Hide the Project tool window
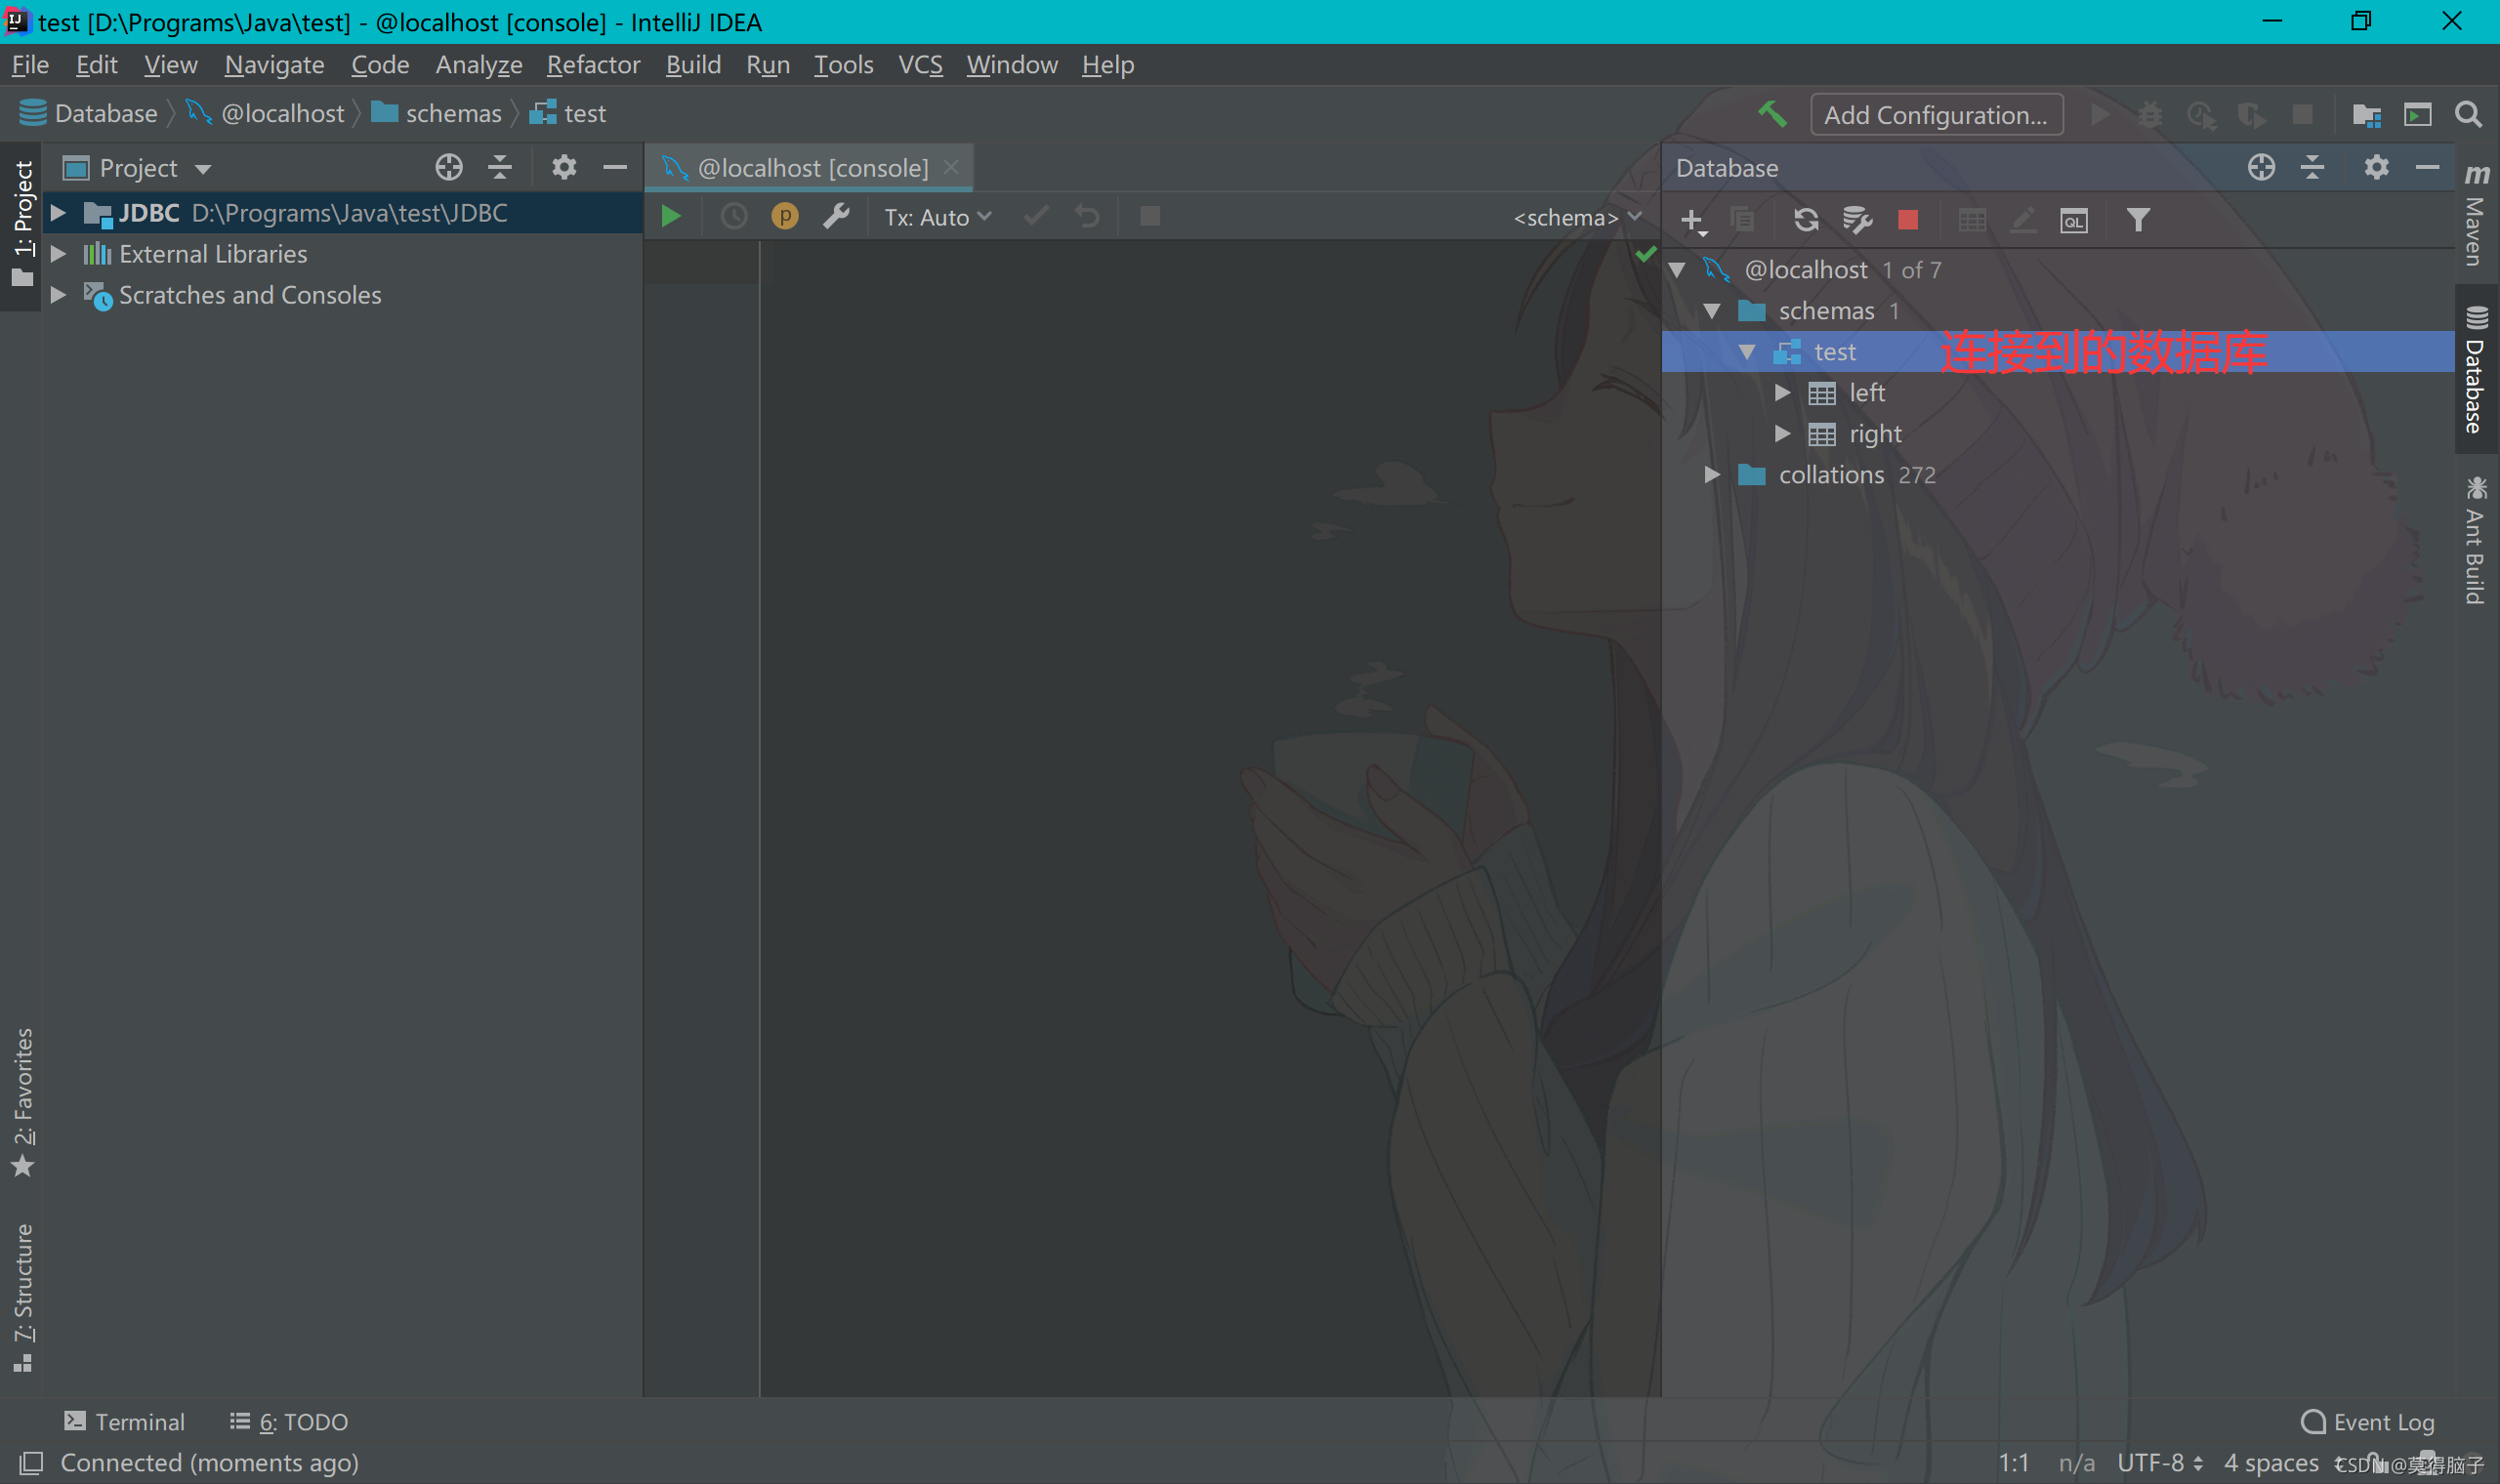The image size is (2500, 1484). pos(615,167)
